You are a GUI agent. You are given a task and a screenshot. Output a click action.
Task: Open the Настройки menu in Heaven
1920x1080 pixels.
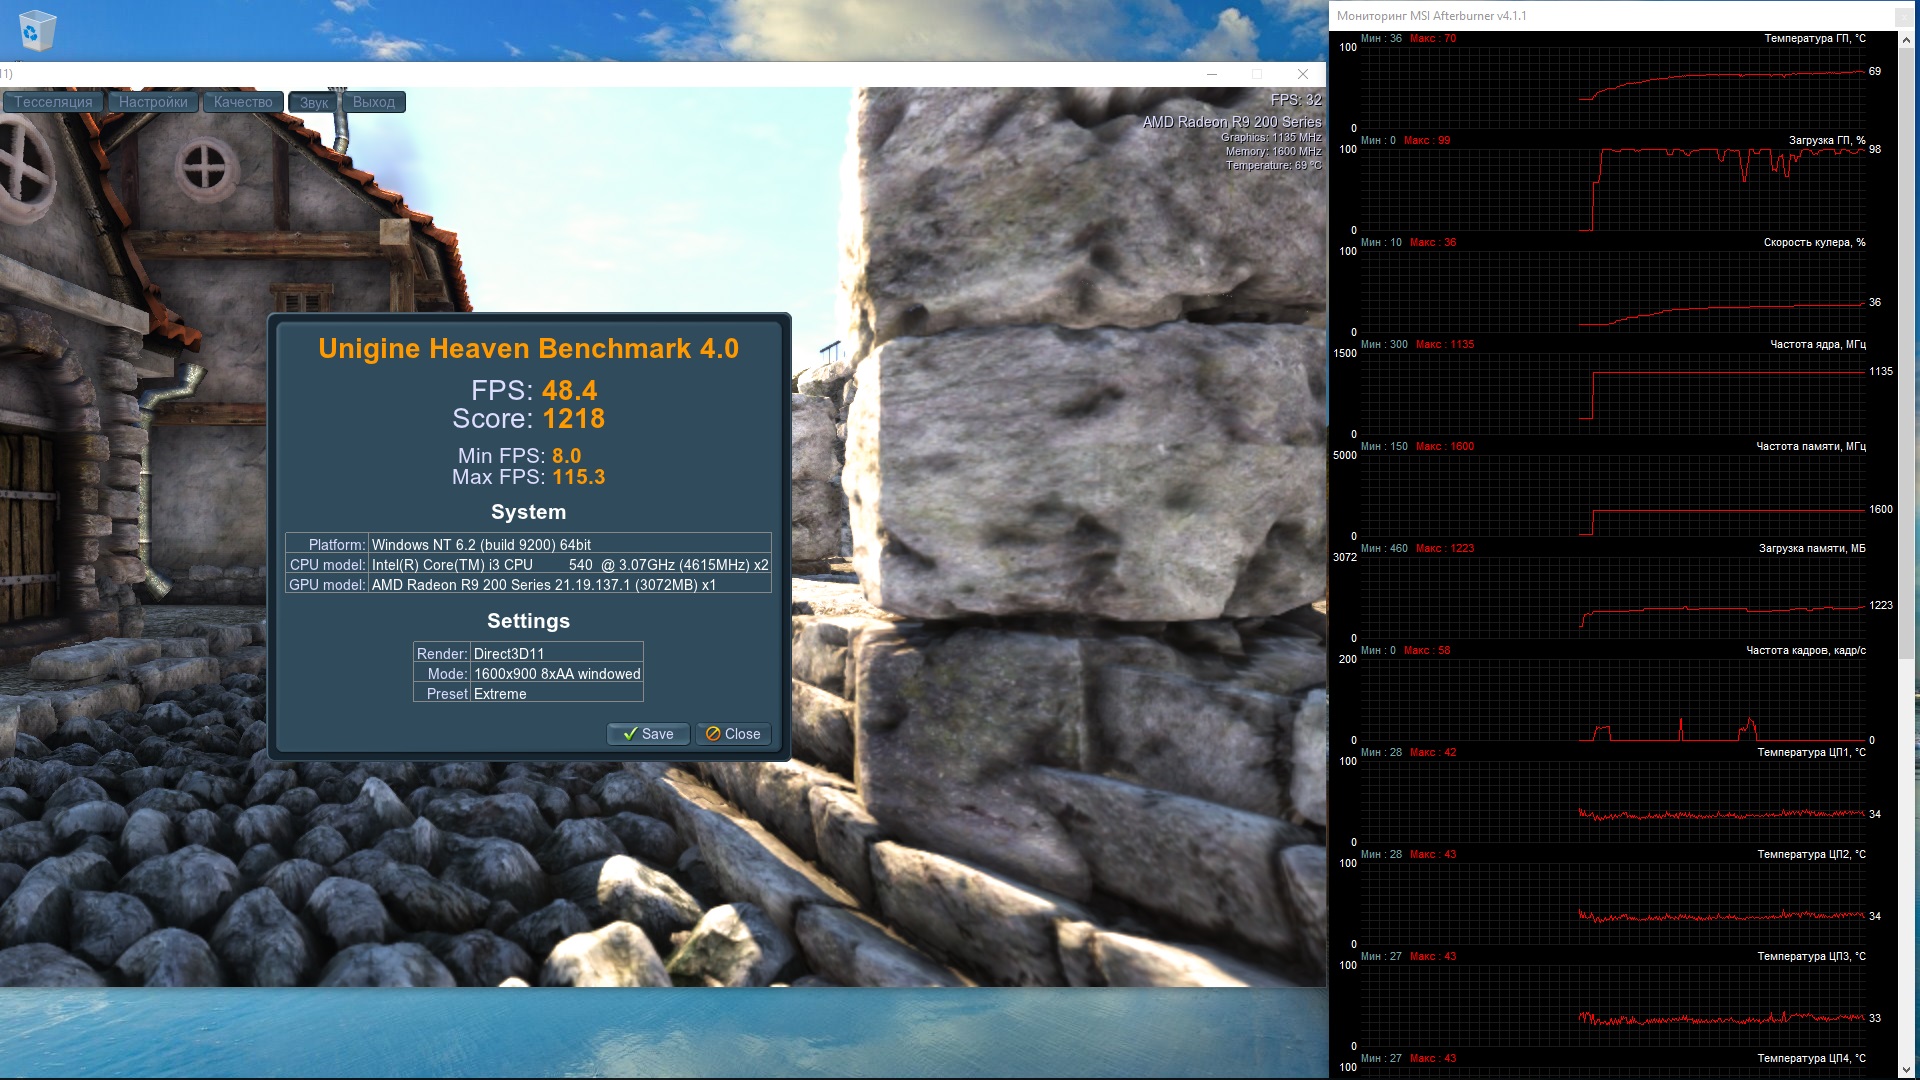[x=153, y=102]
